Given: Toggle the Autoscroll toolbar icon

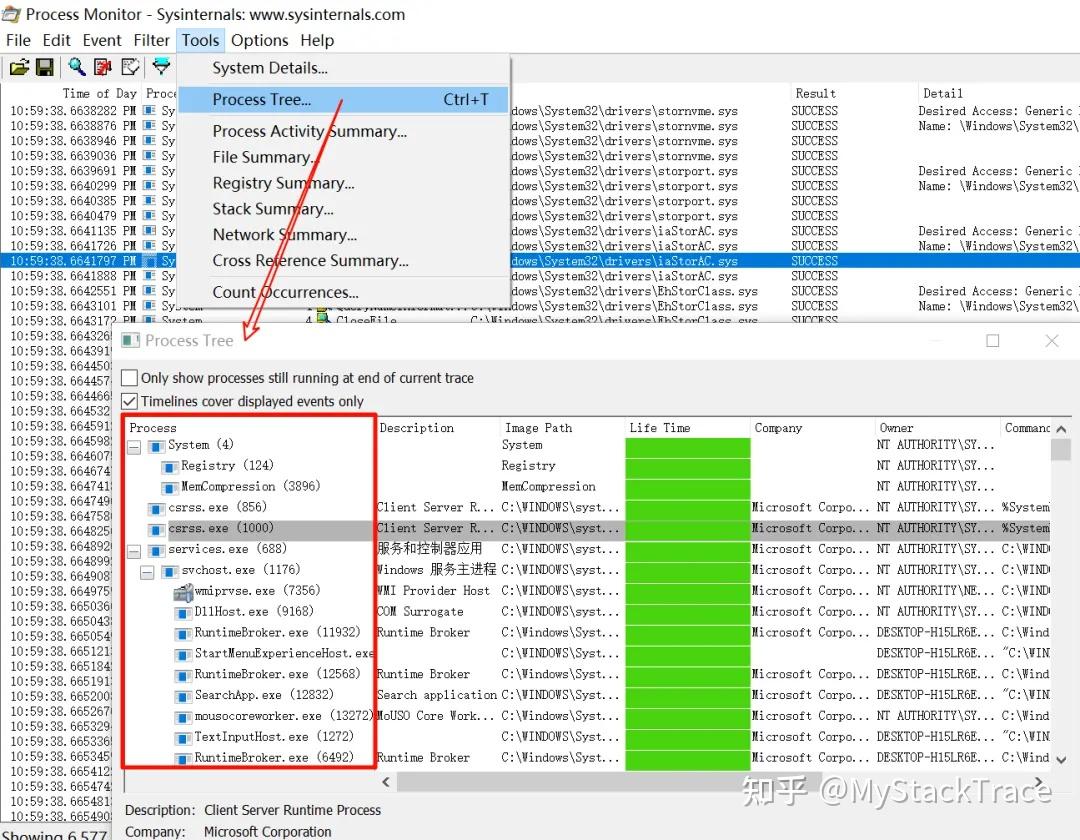Looking at the screenshot, I should [x=103, y=67].
